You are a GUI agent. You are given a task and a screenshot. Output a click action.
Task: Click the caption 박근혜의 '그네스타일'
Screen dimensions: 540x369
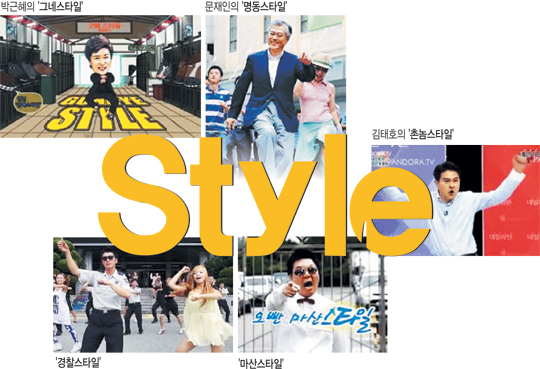click(x=41, y=6)
